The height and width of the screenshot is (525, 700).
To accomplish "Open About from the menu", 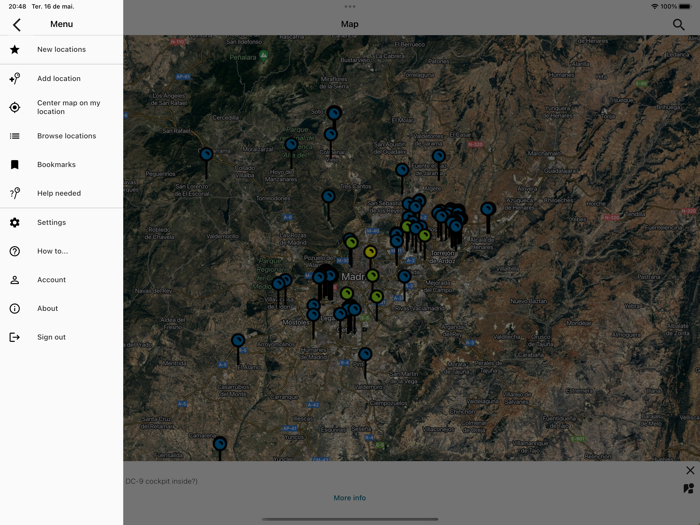I will (x=61, y=308).
